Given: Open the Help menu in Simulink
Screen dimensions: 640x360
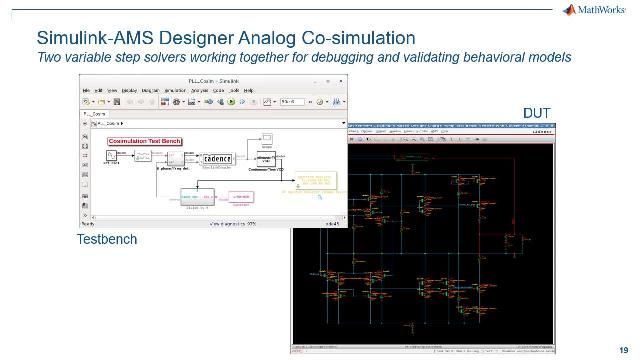Looking at the screenshot, I should (x=248, y=90).
